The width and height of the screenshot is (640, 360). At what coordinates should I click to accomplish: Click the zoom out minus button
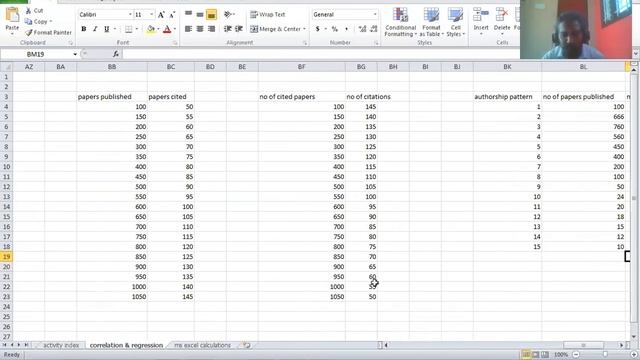point(576,355)
